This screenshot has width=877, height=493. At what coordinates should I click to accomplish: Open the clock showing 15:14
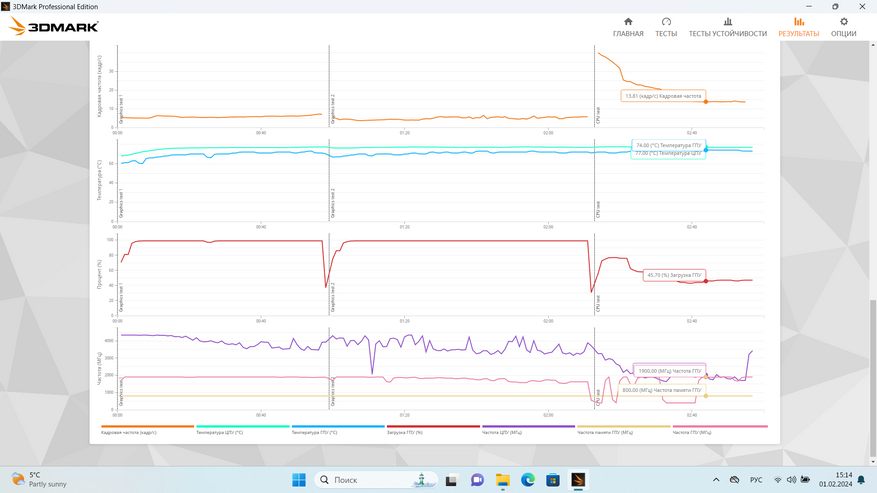point(836,480)
